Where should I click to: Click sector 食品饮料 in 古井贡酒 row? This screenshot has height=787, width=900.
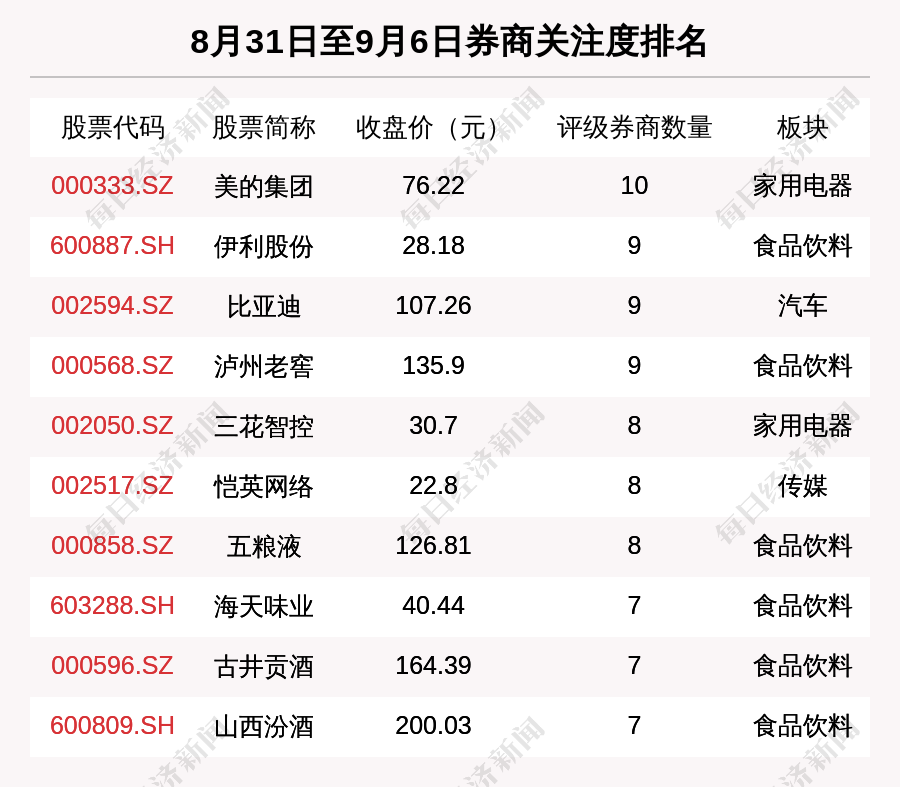coord(802,665)
